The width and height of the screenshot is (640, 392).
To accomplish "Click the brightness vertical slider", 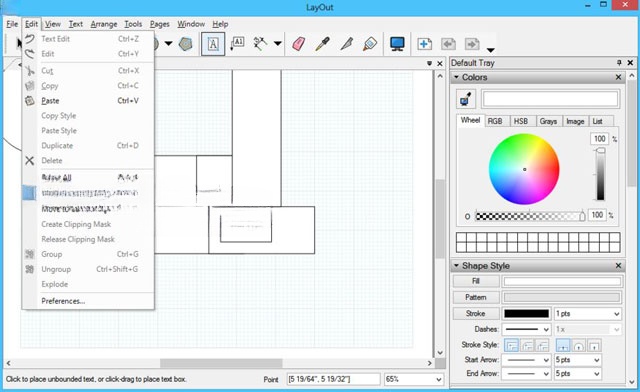I will pos(600,174).
